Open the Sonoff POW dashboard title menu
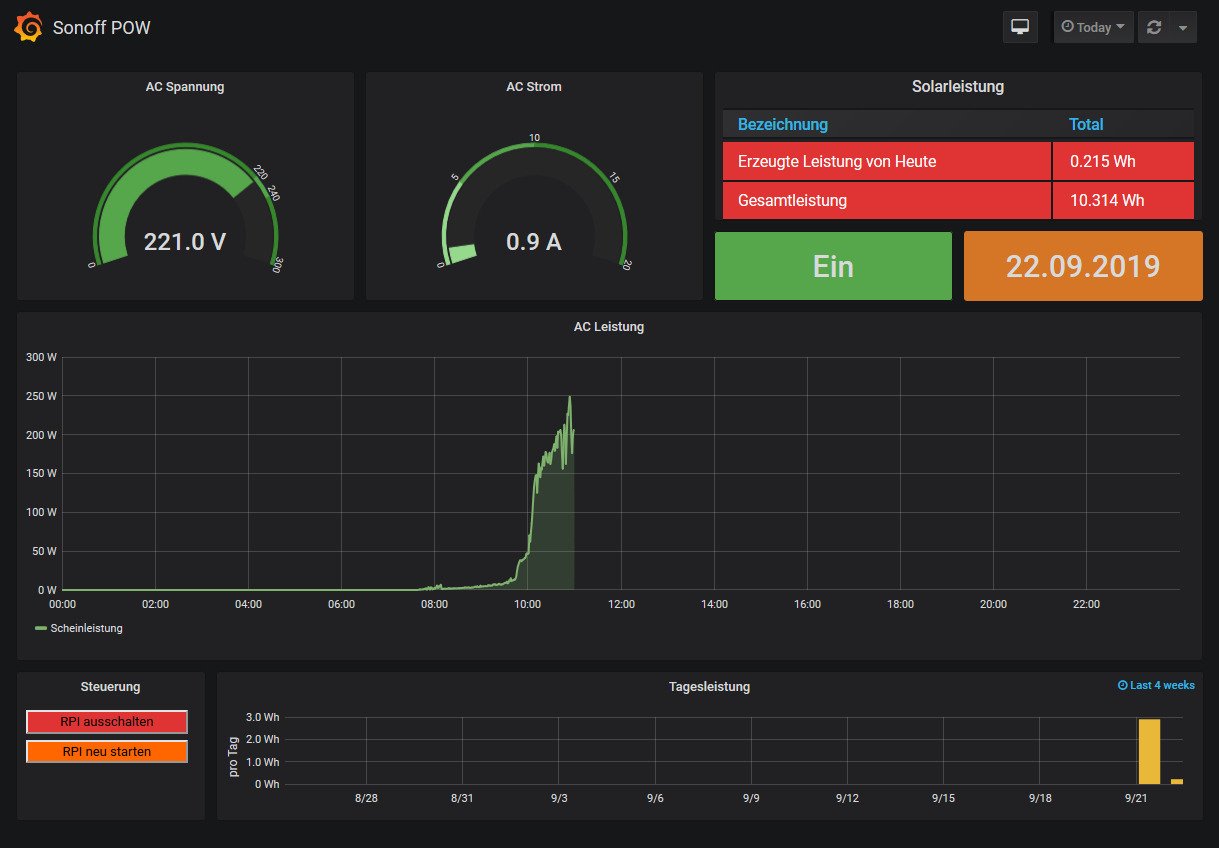The height and width of the screenshot is (848, 1219). [x=101, y=27]
